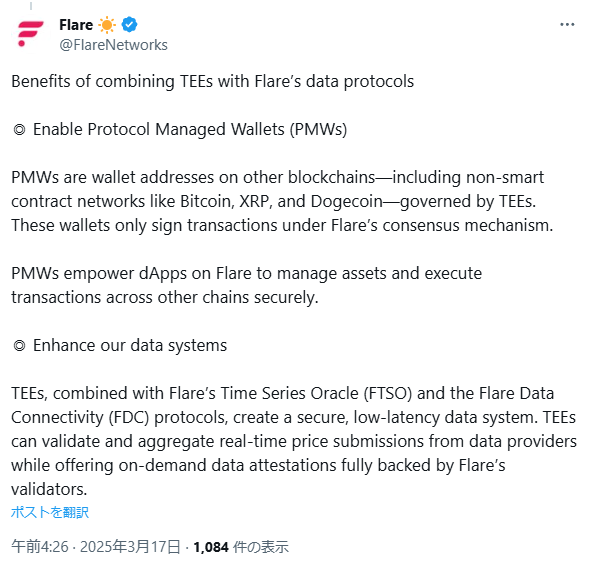Click the PMWs empower dApps paragraph
Screen dimensions: 593x565
247,286
